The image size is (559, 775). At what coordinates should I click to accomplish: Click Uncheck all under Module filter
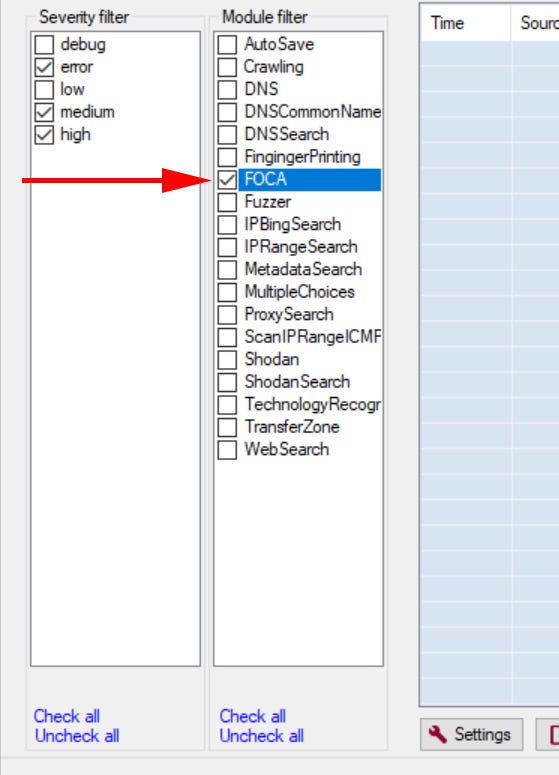pos(262,736)
